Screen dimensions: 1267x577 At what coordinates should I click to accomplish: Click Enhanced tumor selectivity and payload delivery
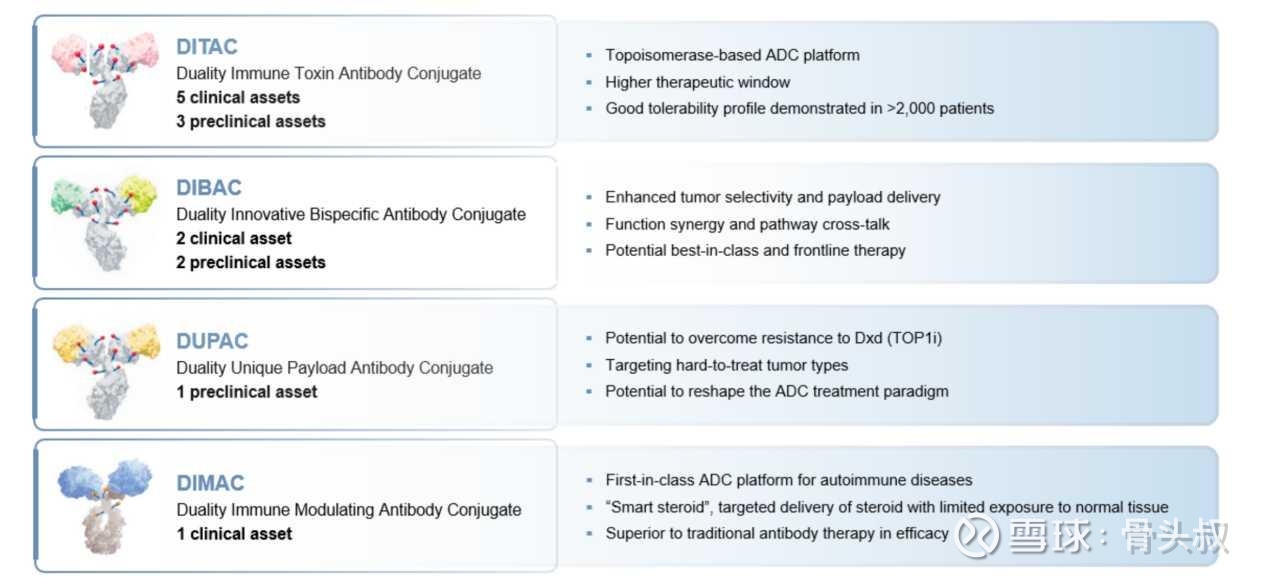click(x=773, y=197)
